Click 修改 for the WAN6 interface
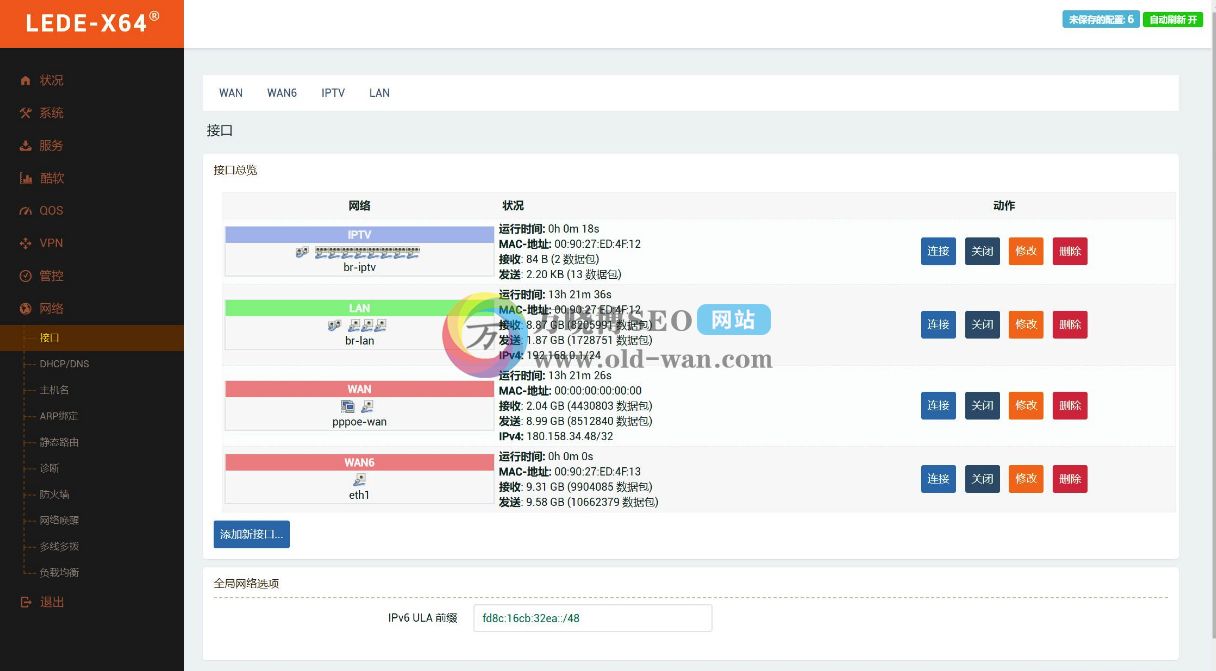1216x671 pixels. coord(1026,479)
